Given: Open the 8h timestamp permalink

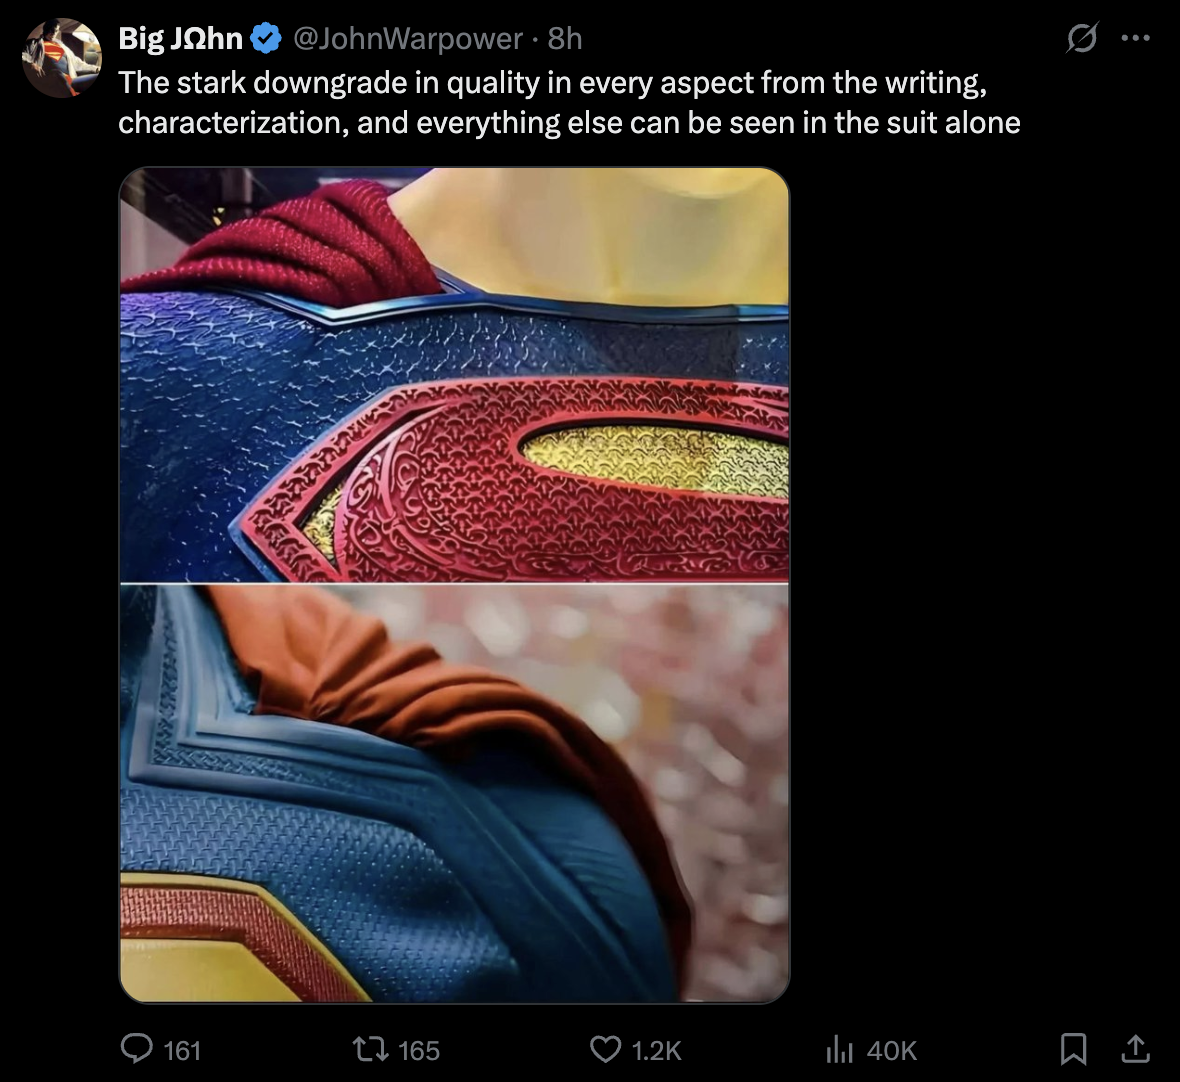Looking at the screenshot, I should tap(565, 38).
